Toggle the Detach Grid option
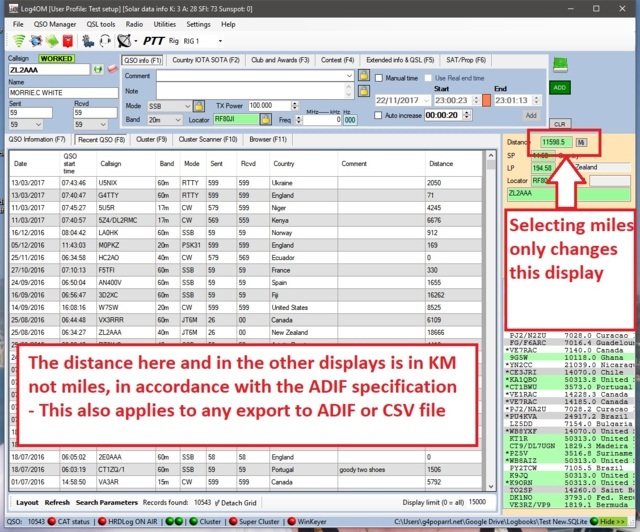The image size is (640, 532). click(x=236, y=503)
